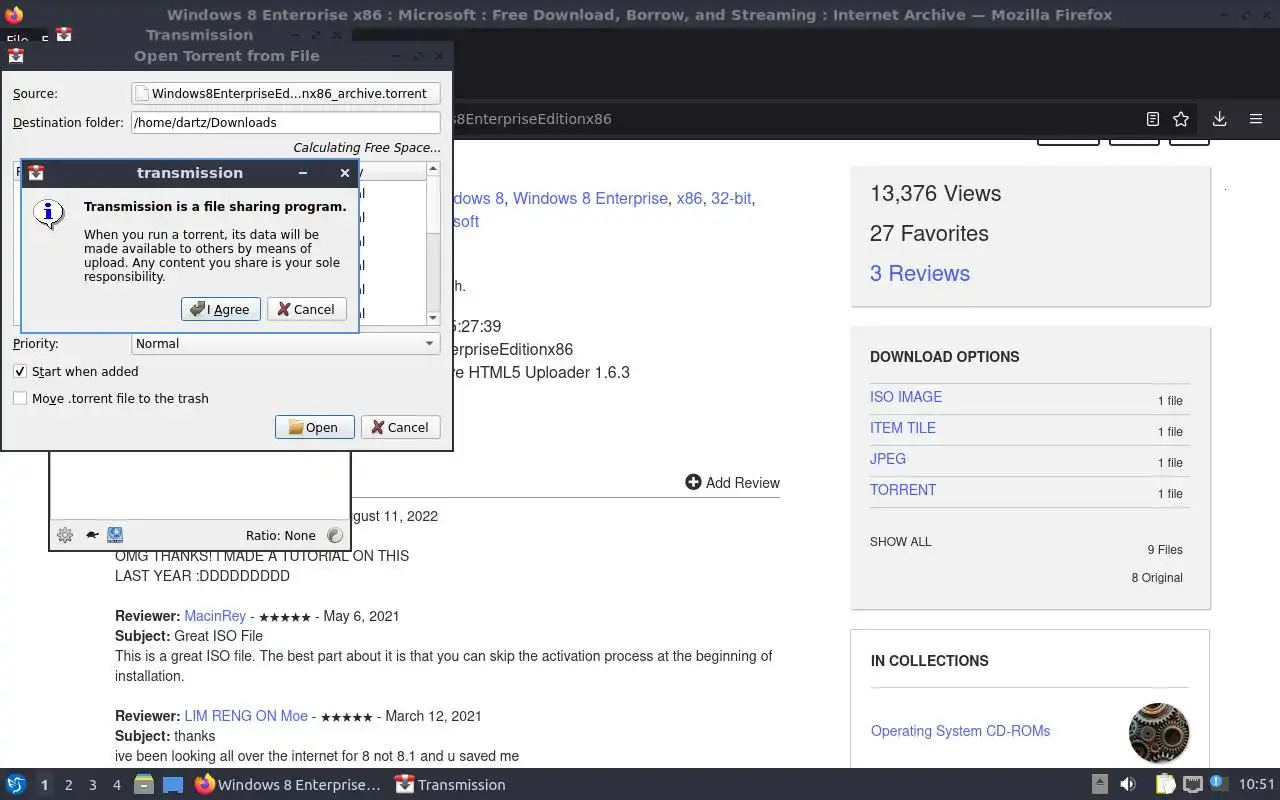Select ISO IMAGE download option
Viewport: 1280px width, 800px height.
(x=906, y=397)
